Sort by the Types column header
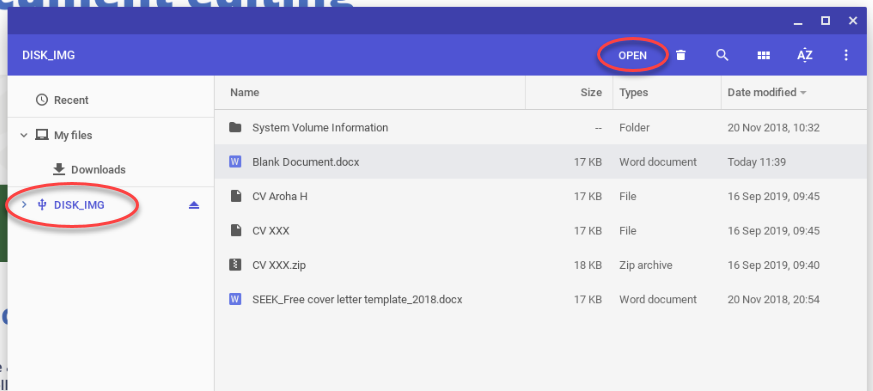Viewport: 873px width, 391px height. (x=634, y=92)
